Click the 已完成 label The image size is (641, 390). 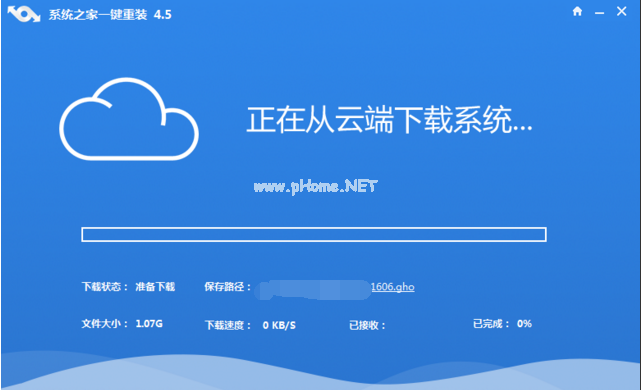tap(491, 324)
